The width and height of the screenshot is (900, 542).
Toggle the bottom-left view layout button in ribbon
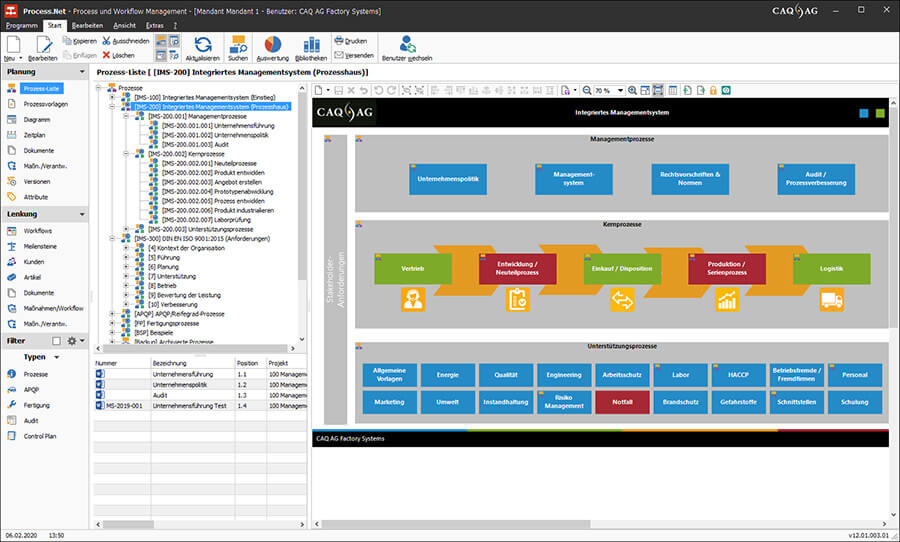(x=161, y=55)
